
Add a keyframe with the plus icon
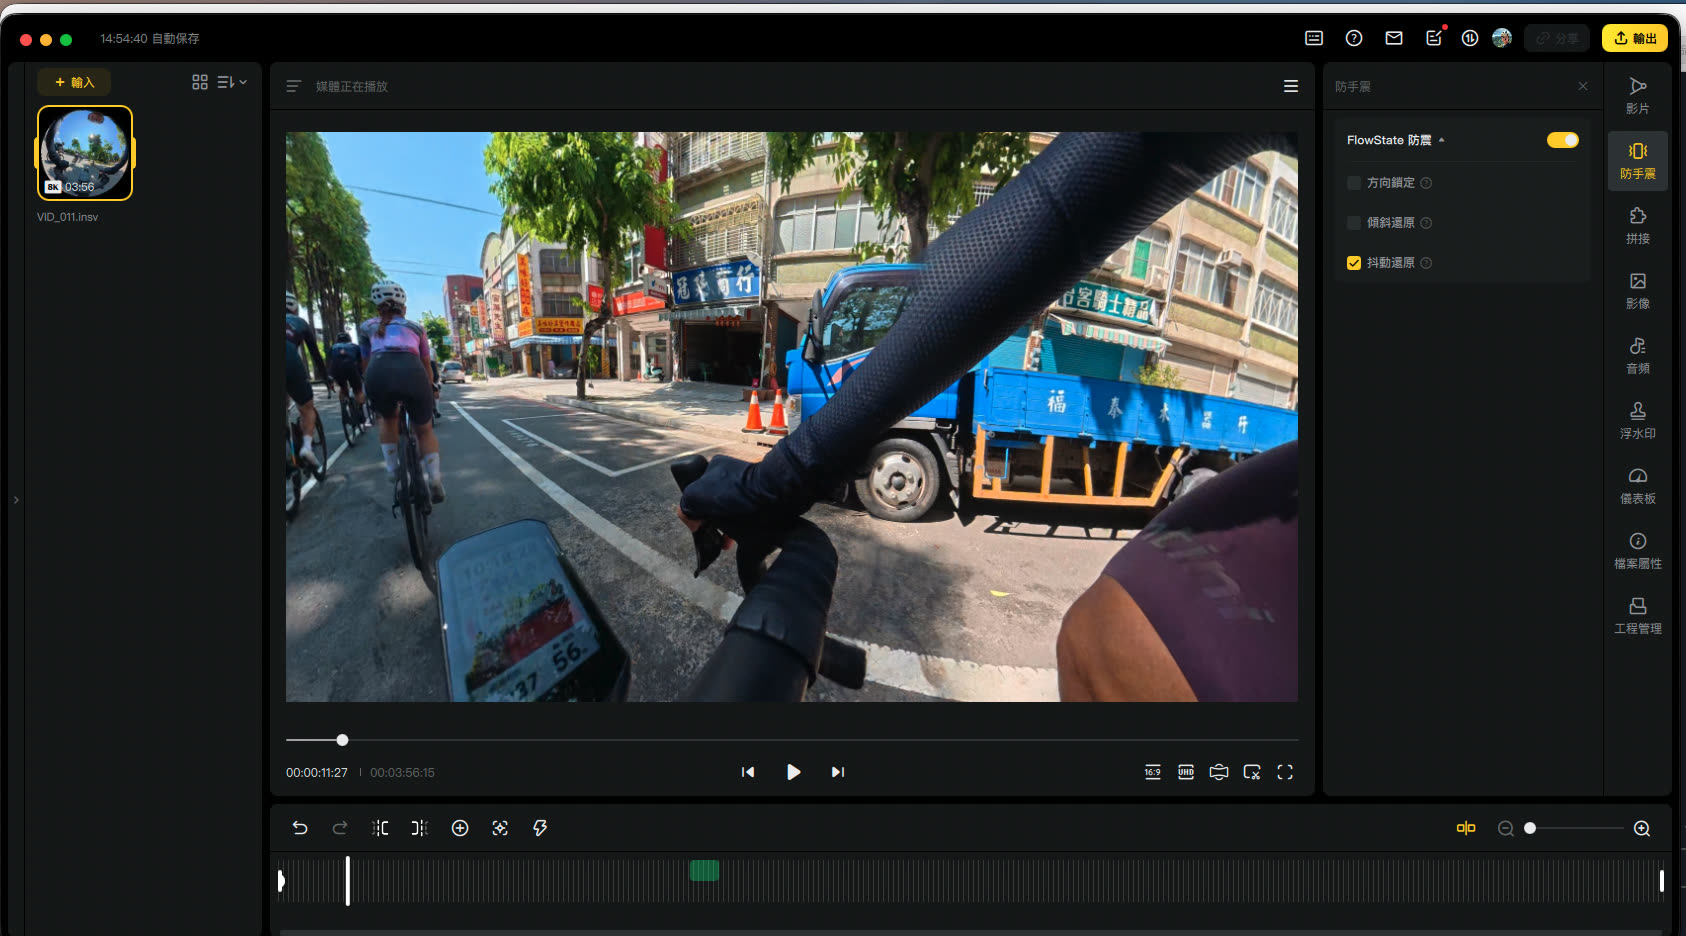pos(460,828)
